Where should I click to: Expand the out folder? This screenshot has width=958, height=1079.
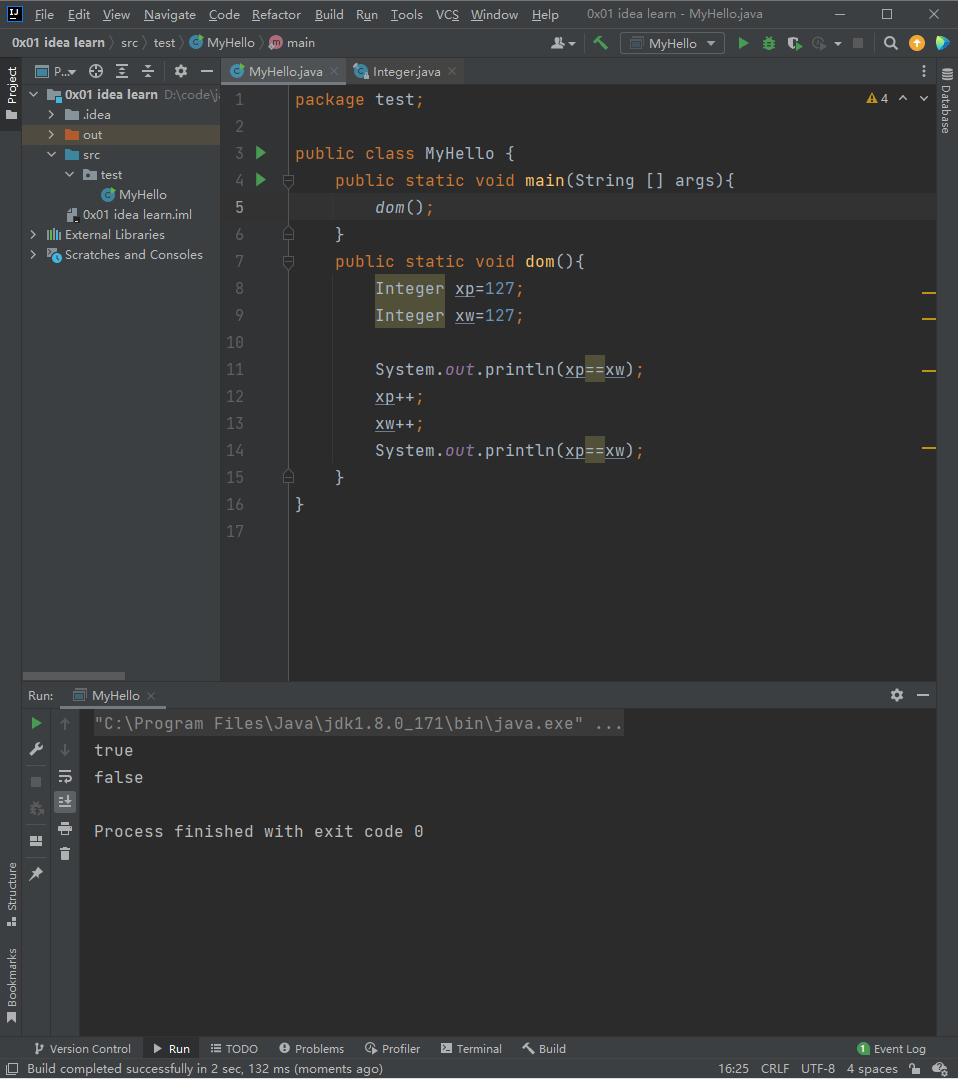coord(52,134)
